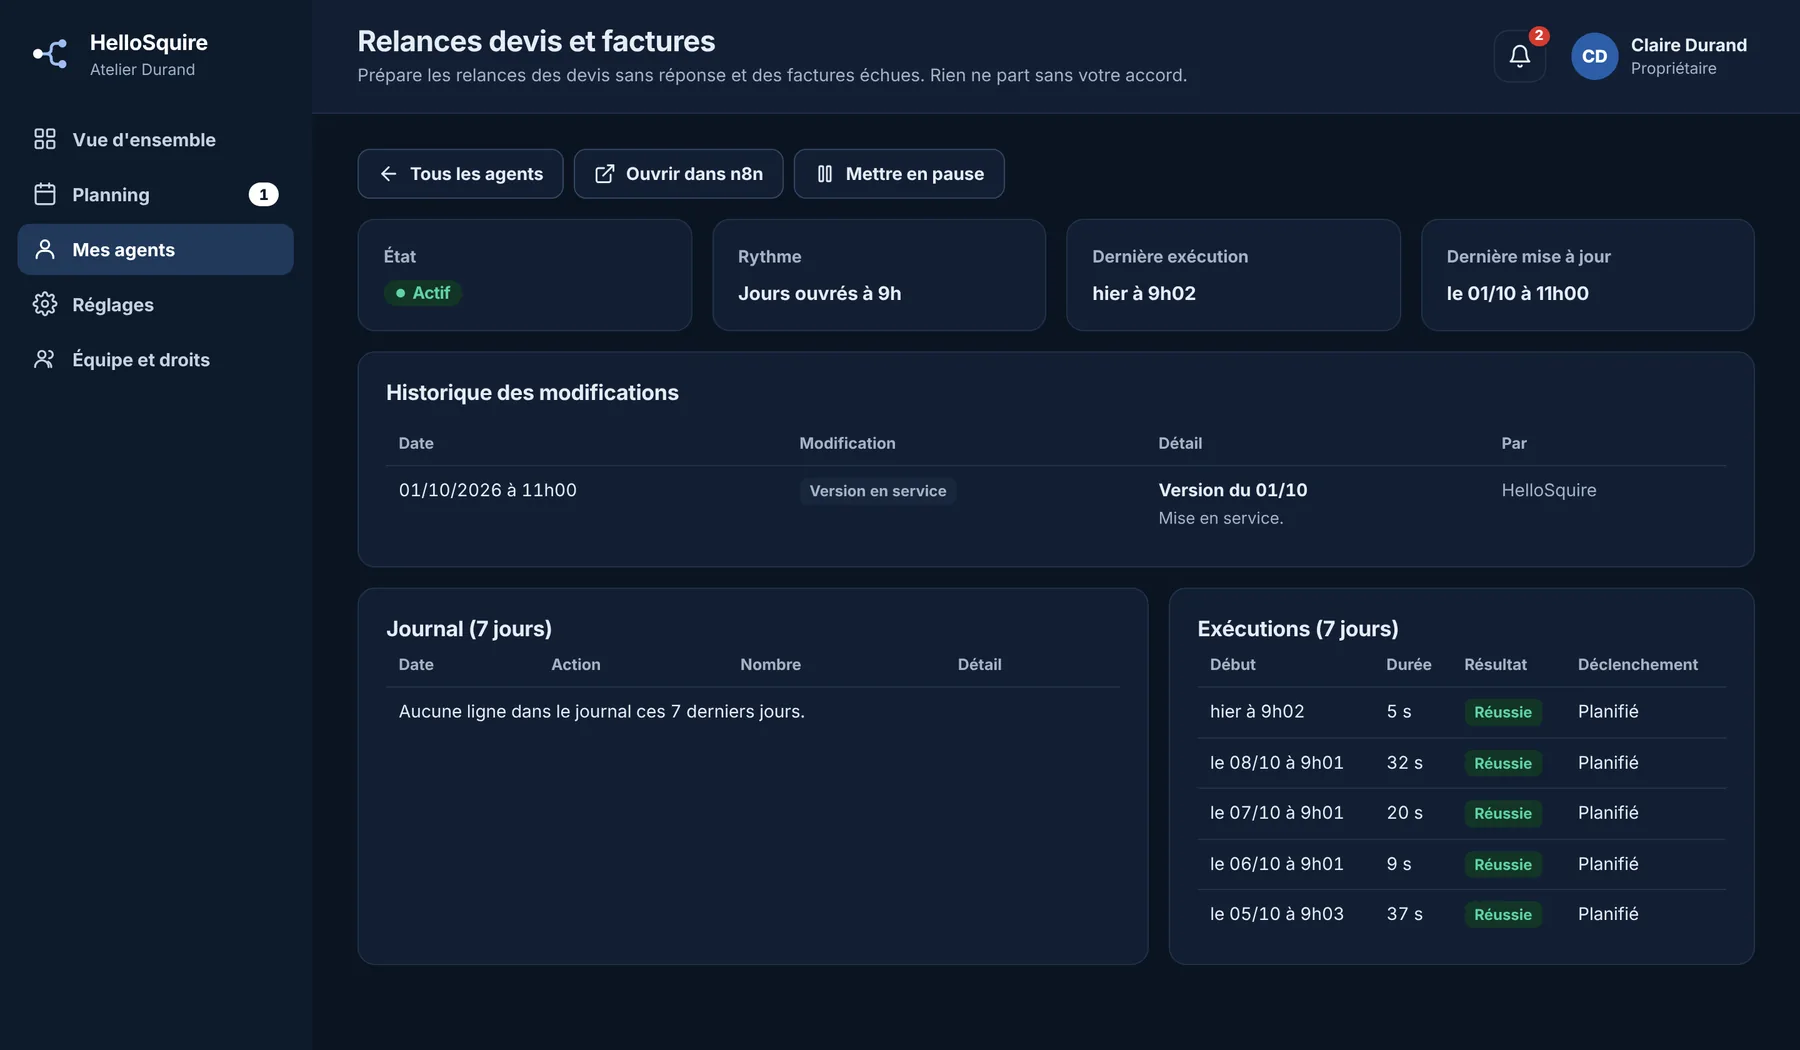Click 'le 06/10 à 9h01' execution row
The height and width of the screenshot is (1050, 1800).
pos(1461,864)
